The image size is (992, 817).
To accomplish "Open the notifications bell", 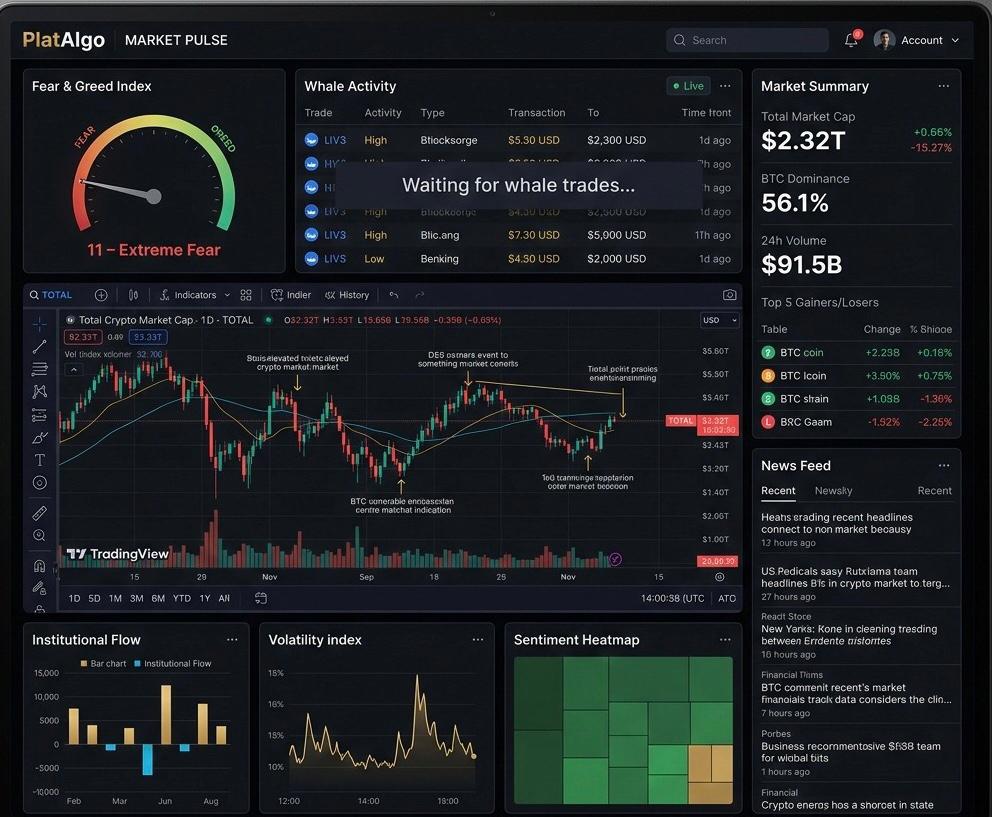I will point(852,40).
